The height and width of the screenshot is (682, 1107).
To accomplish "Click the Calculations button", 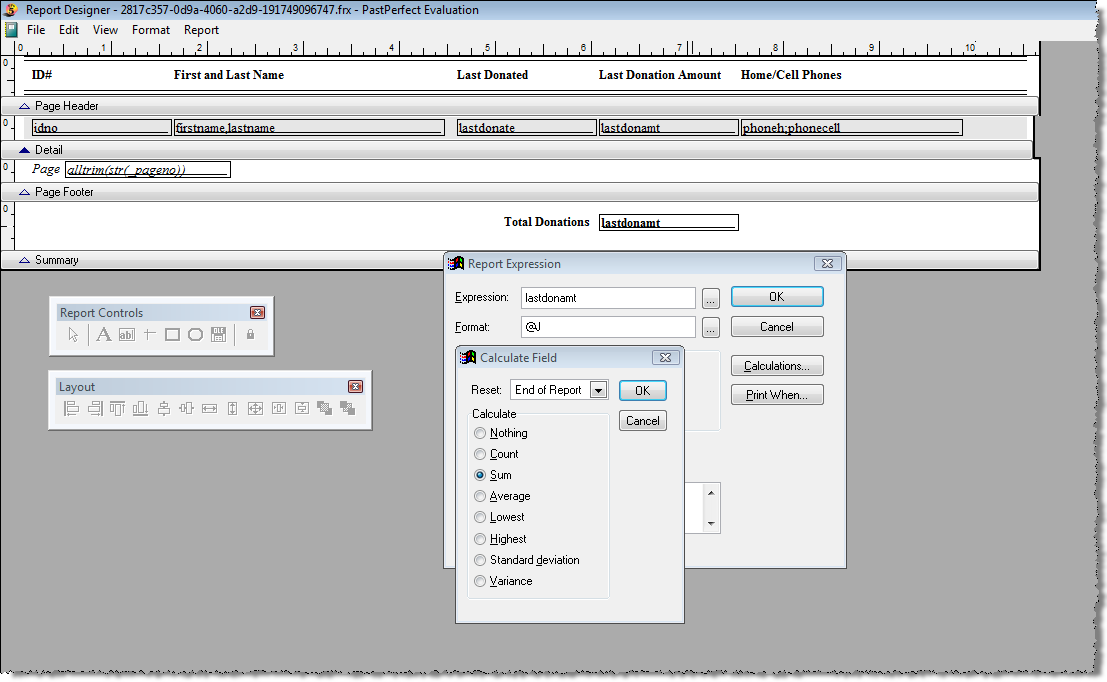I will coord(777,365).
